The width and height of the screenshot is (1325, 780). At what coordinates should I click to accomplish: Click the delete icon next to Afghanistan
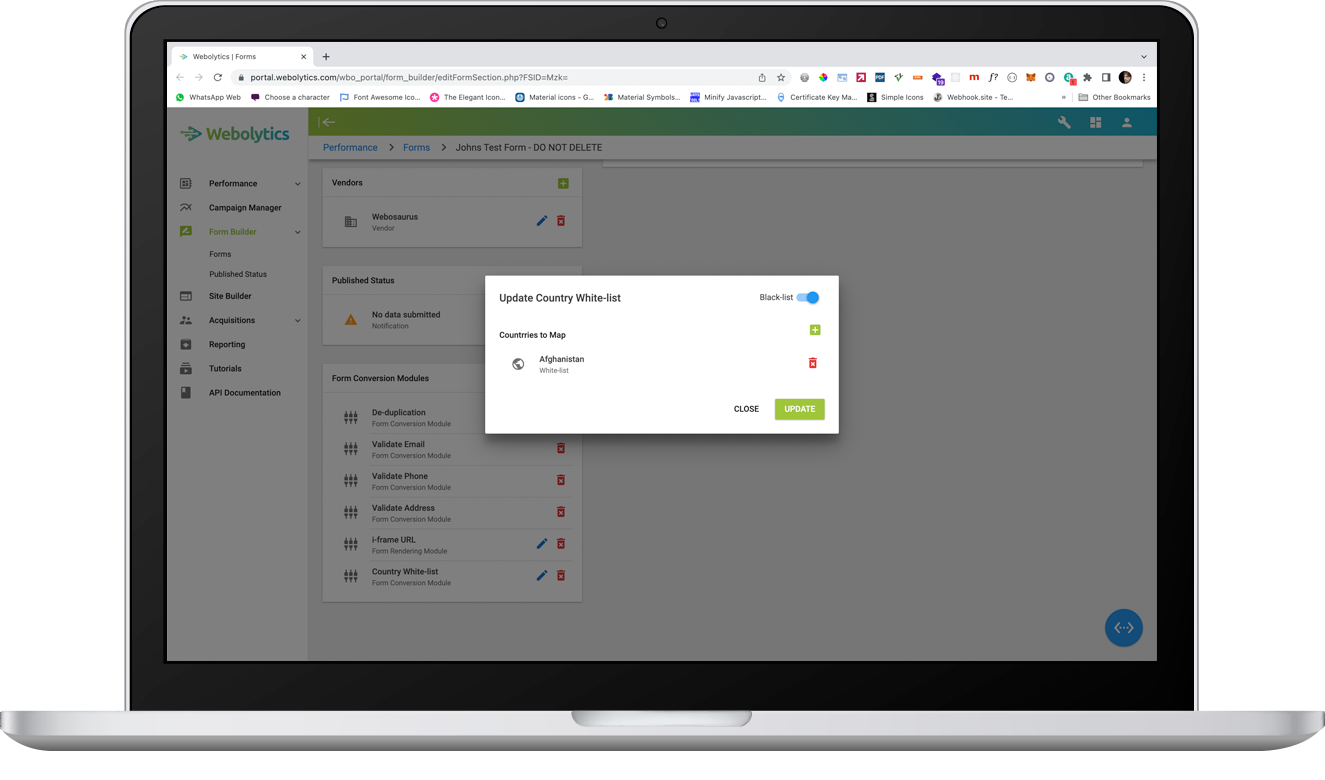[811, 363]
